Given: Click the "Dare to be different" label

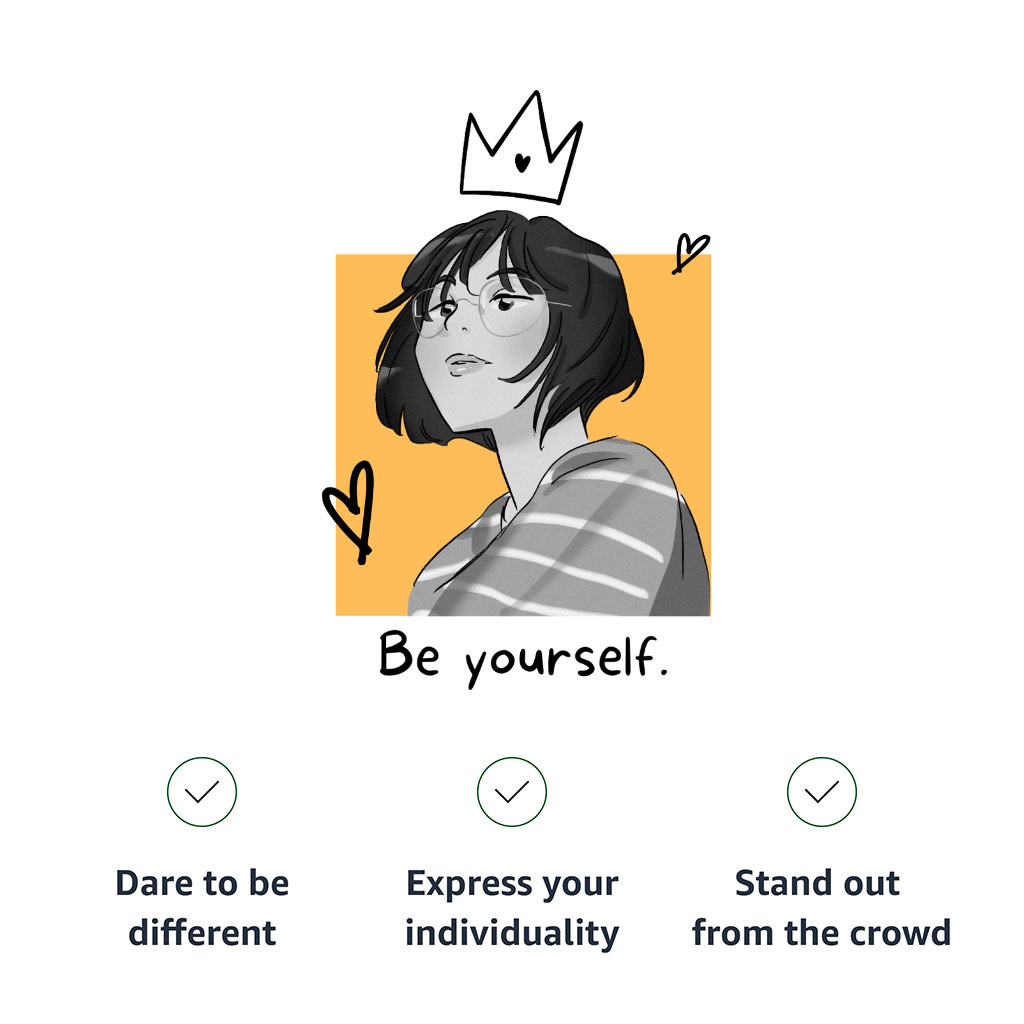Looking at the screenshot, I should click(x=202, y=908).
